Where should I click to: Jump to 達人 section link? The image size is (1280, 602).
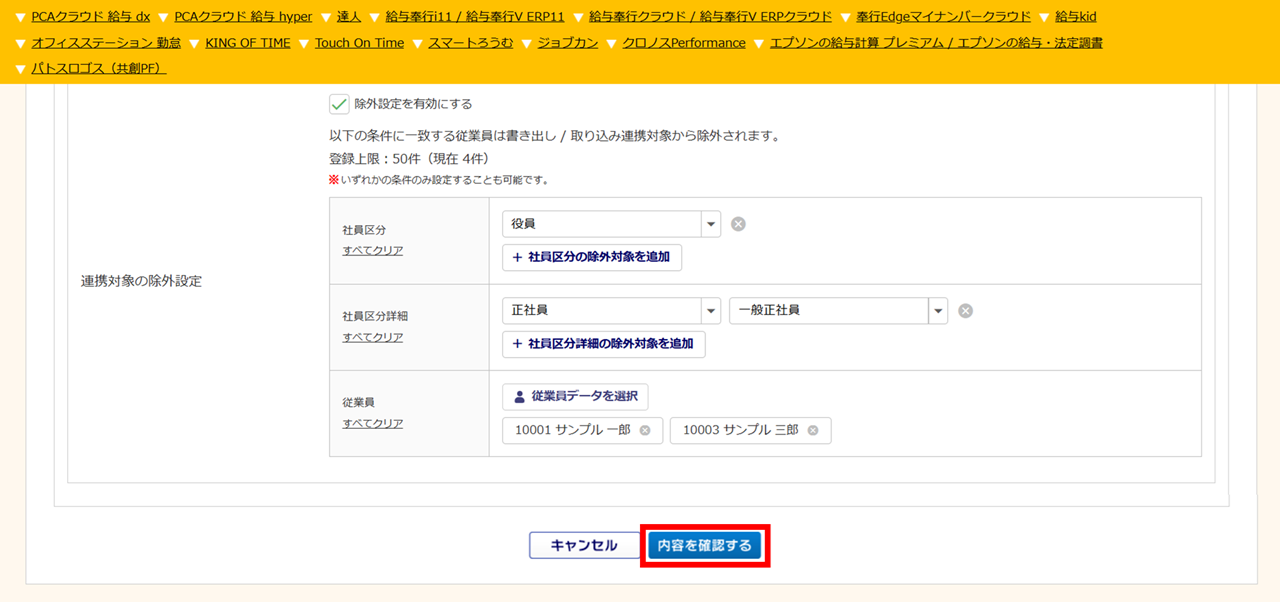coord(349,17)
